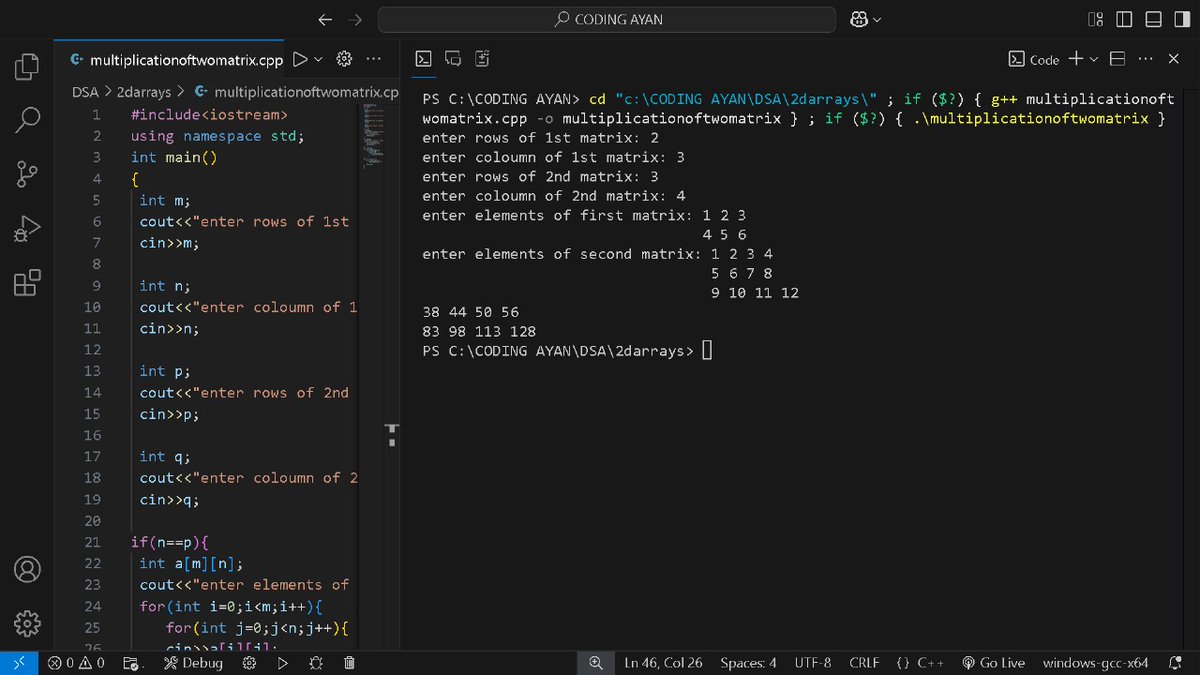
Task: Switch to the Terminal panel tab icon
Action: pos(424,60)
